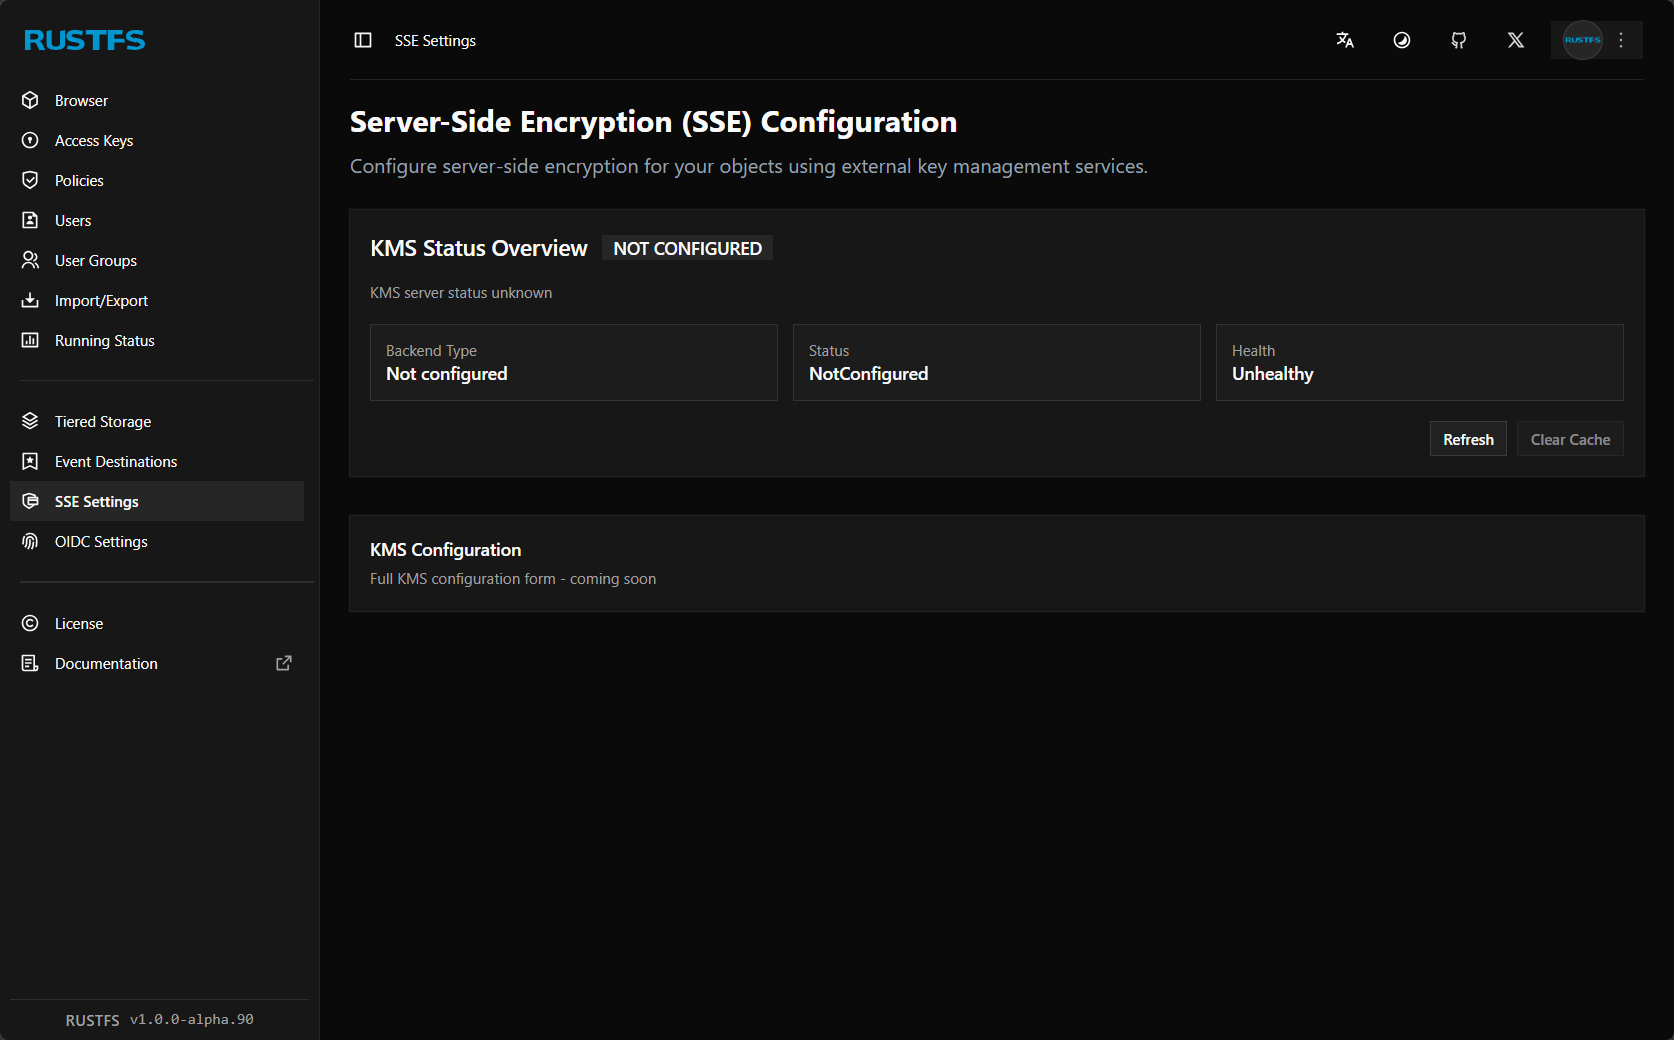Screen dimensions: 1674x1040
Task: Click the OIDC Settings fingerprint icon
Action: (x=30, y=542)
